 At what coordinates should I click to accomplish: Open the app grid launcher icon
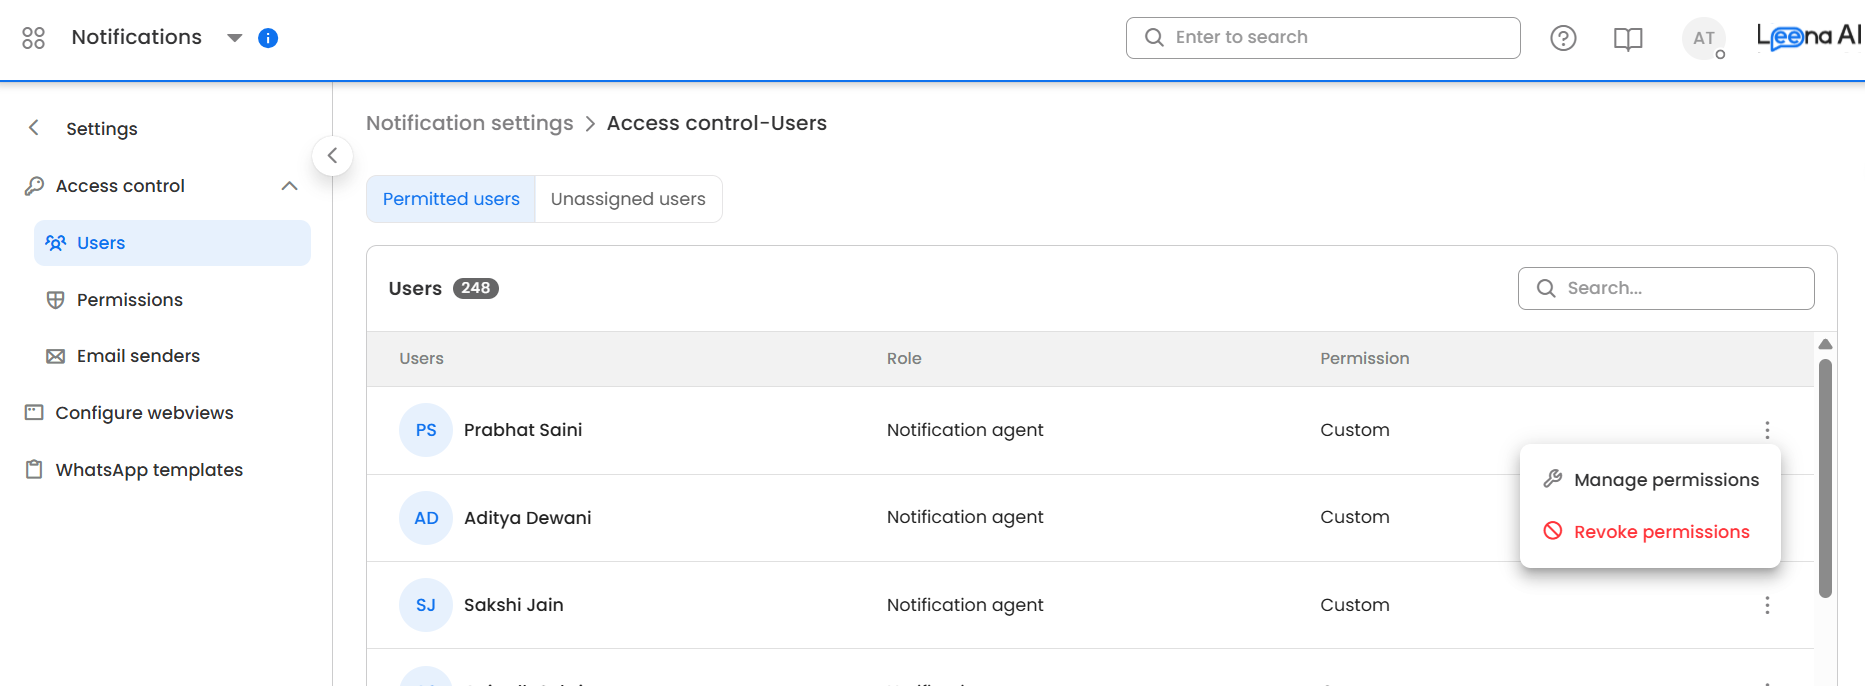coord(33,38)
